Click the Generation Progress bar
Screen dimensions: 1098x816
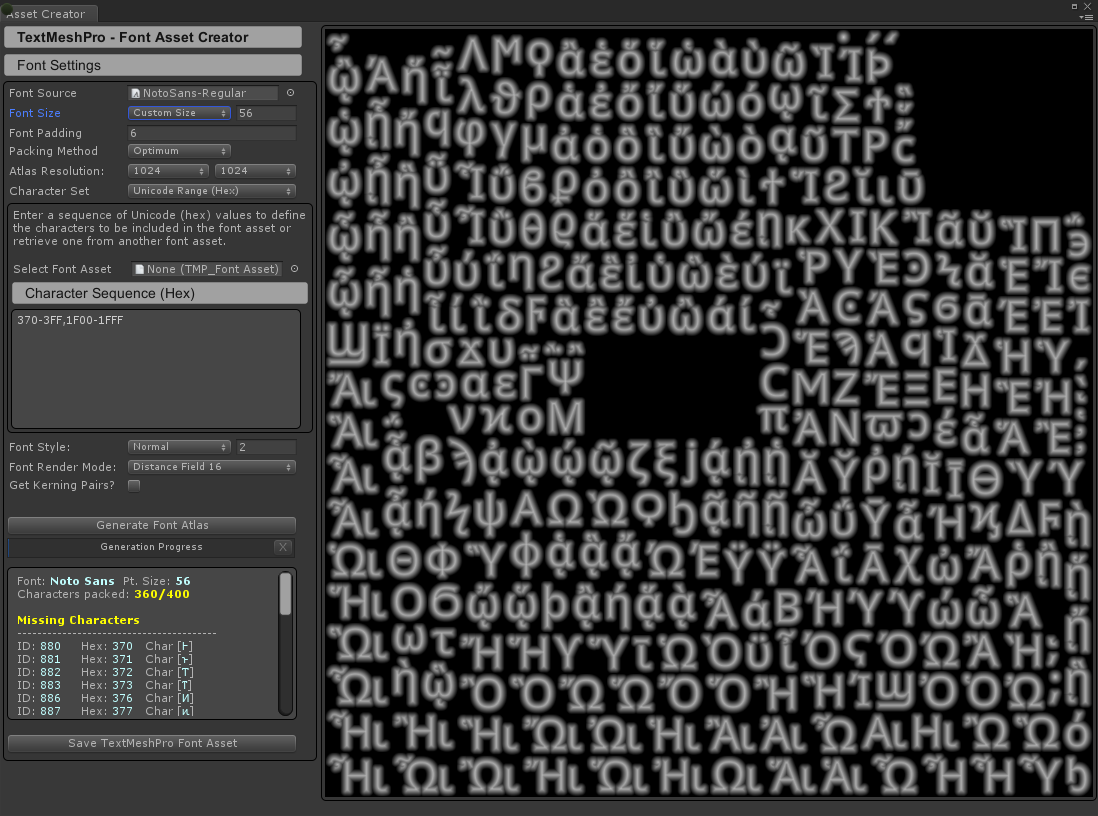tap(151, 547)
